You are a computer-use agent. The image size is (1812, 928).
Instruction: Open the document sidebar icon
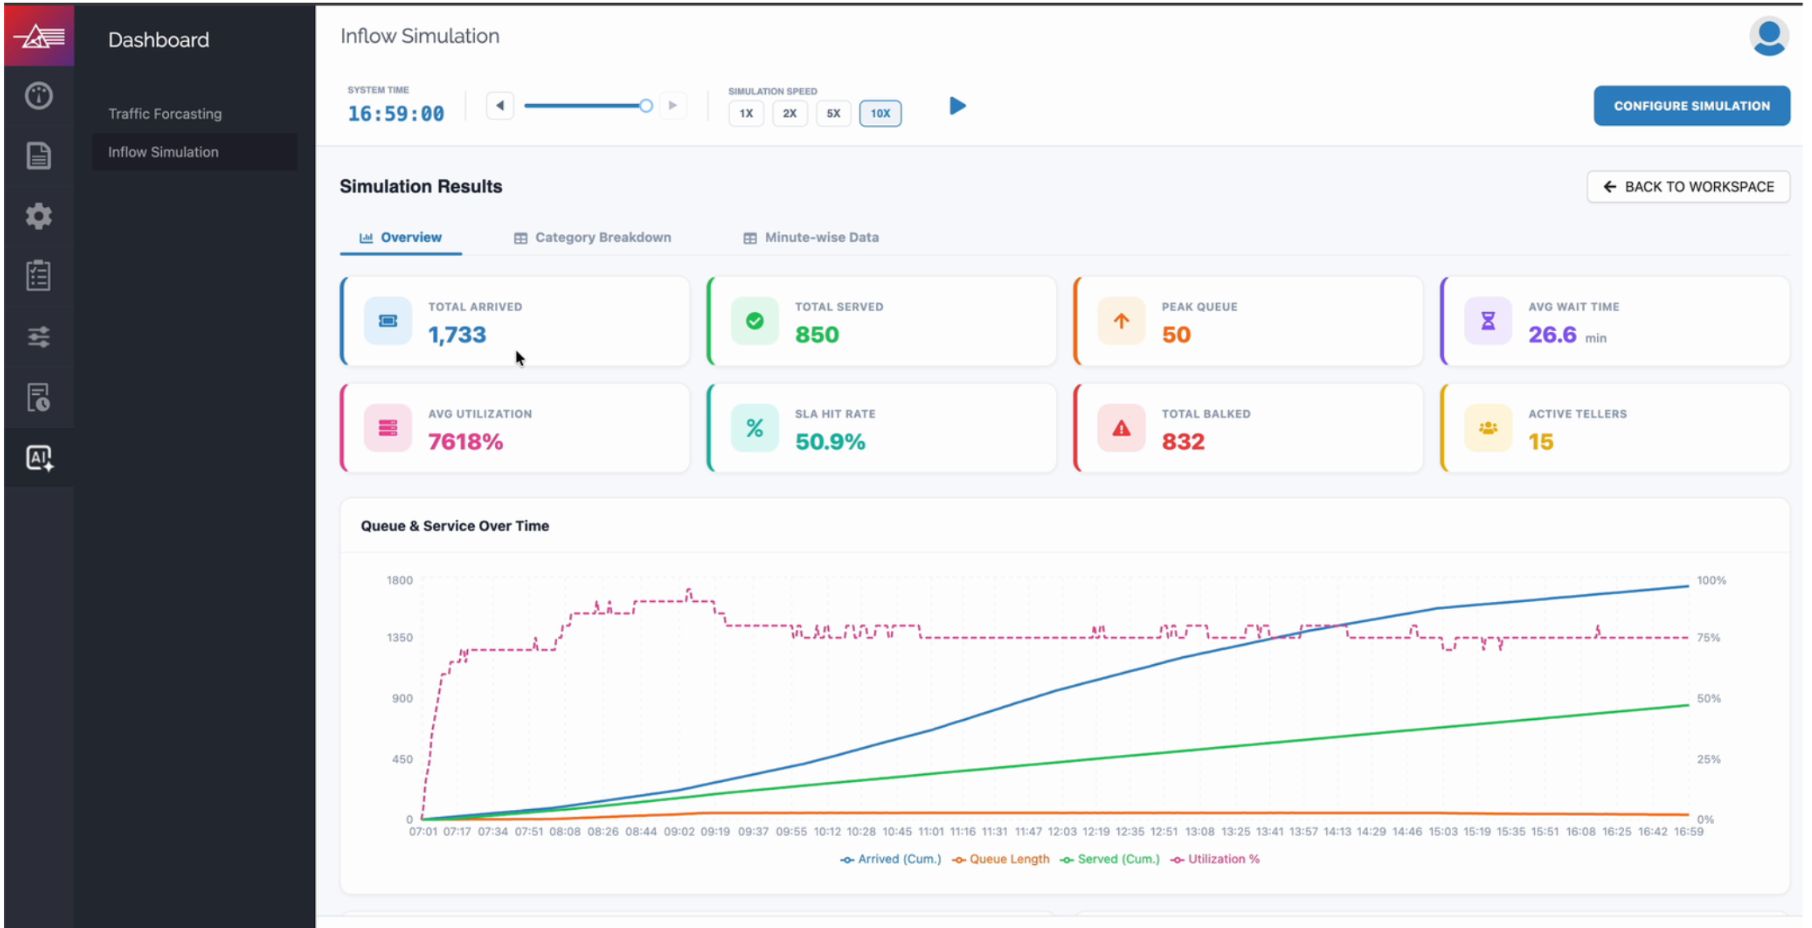click(x=39, y=156)
